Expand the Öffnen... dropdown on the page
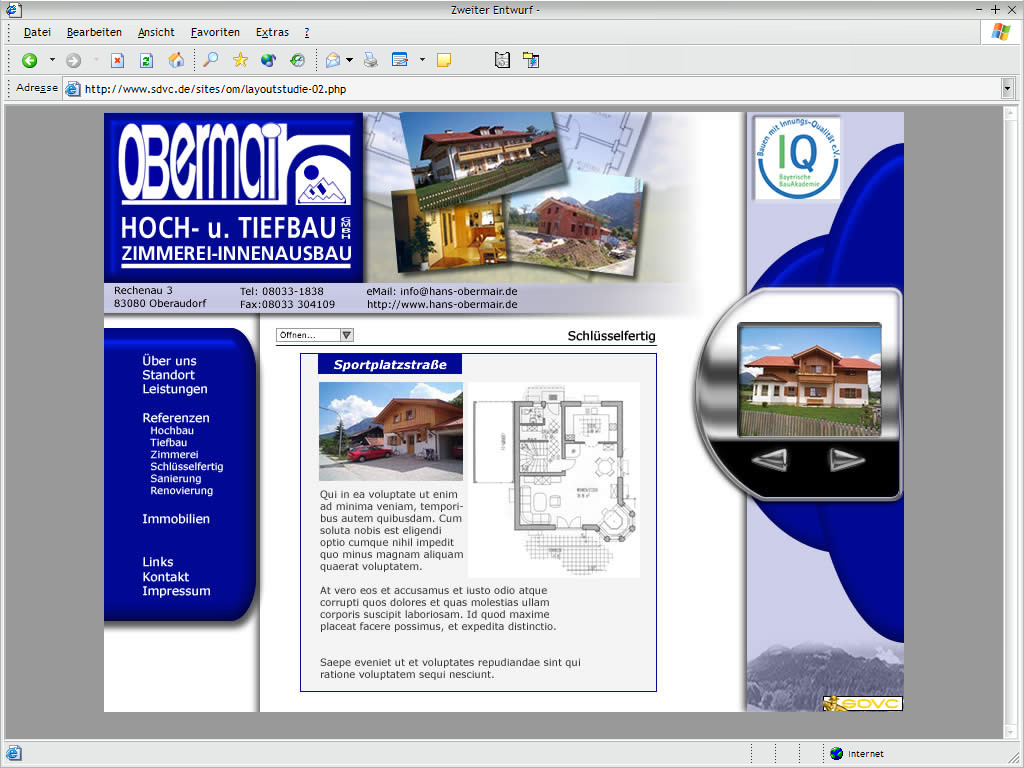This screenshot has width=1024, height=768. [347, 336]
